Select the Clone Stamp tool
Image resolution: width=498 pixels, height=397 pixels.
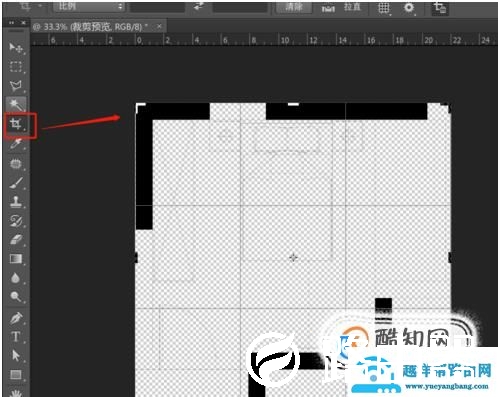pos(16,202)
